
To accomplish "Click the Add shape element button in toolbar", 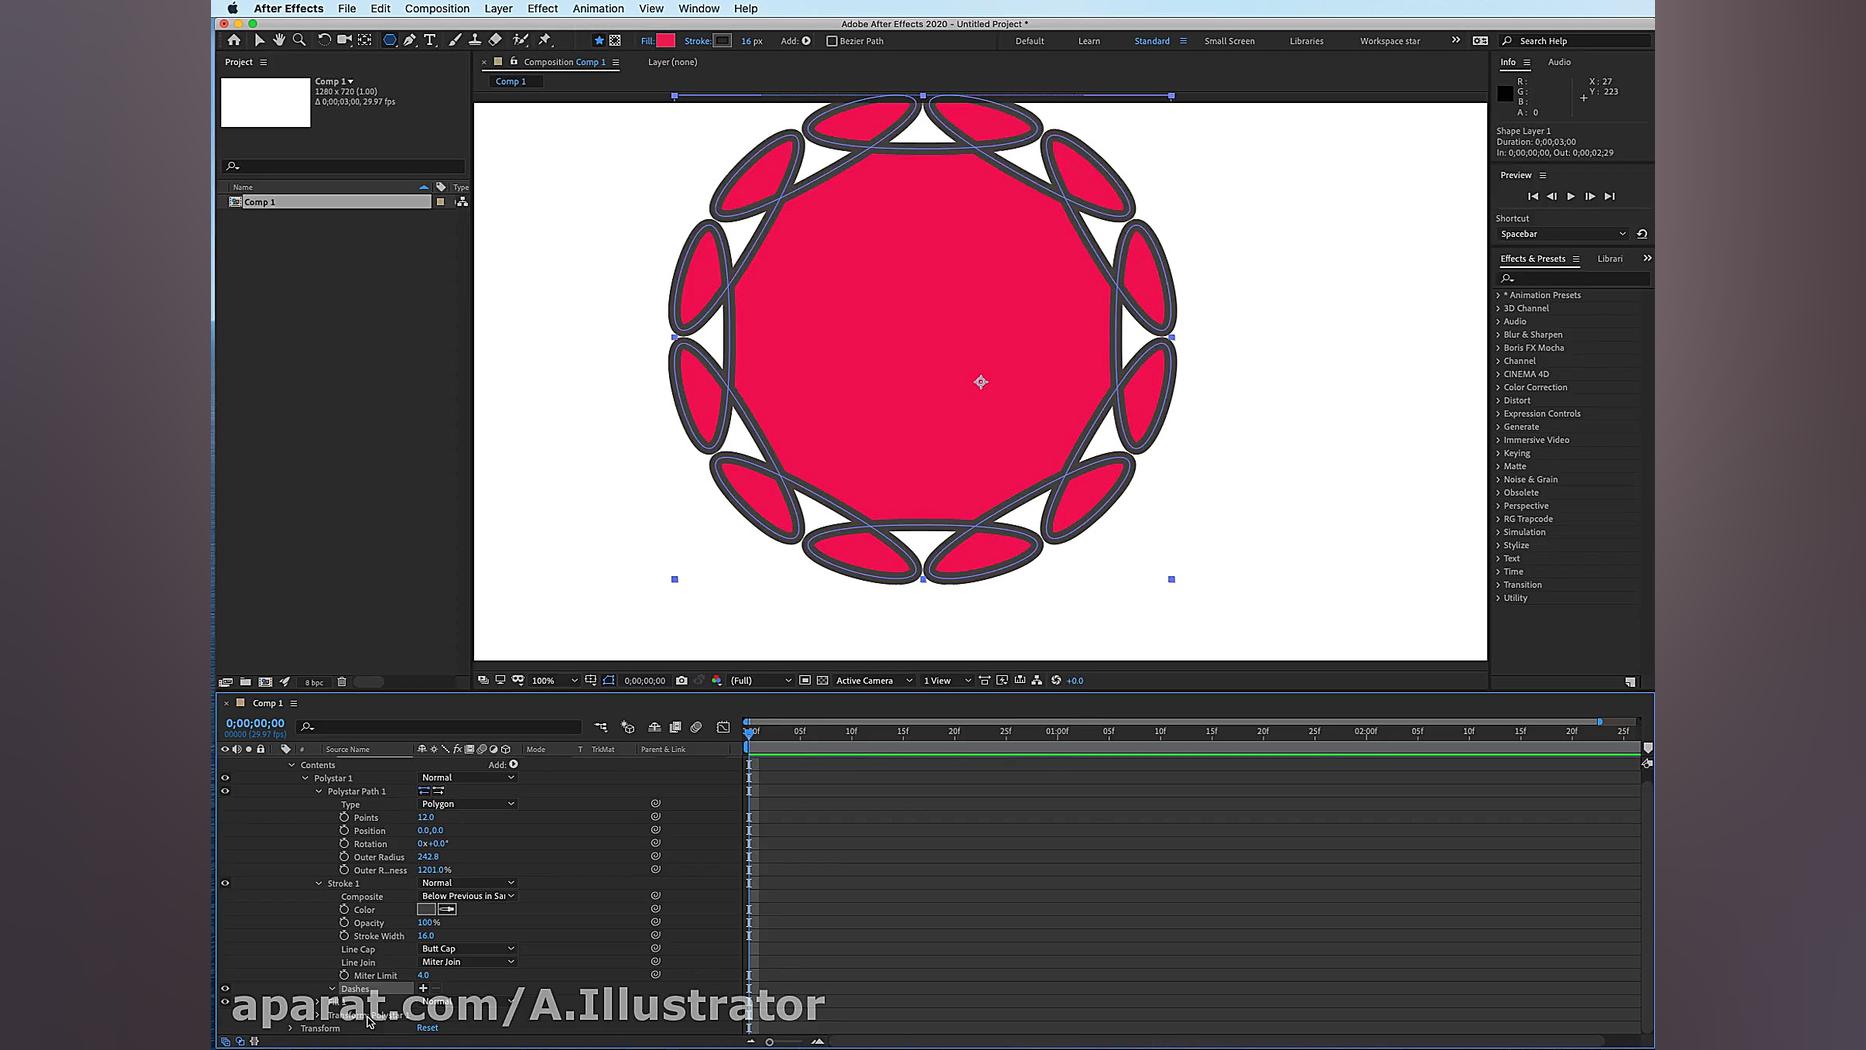I will pyautogui.click(x=806, y=41).
